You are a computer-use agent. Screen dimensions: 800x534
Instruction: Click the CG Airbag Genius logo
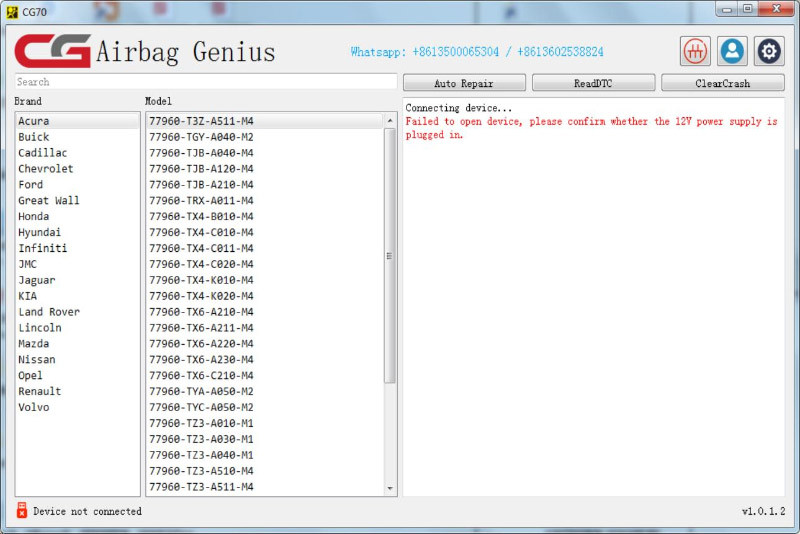145,51
